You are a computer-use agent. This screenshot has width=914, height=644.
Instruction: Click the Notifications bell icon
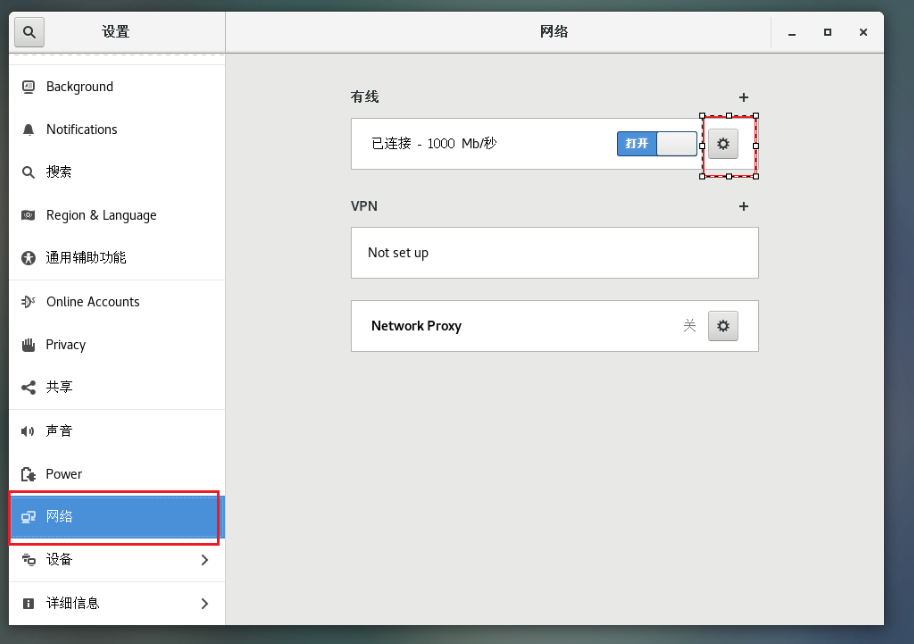[x=28, y=129]
